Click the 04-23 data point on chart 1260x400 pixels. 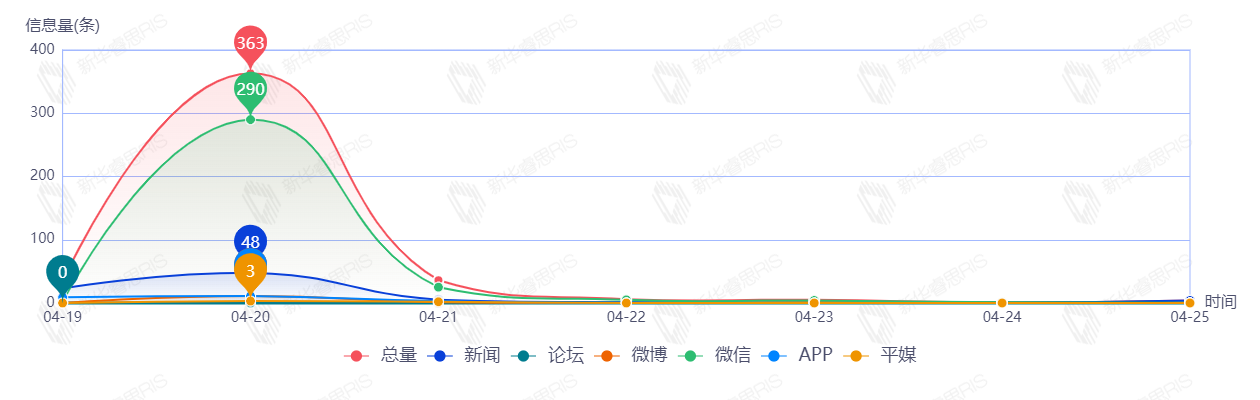814,302
